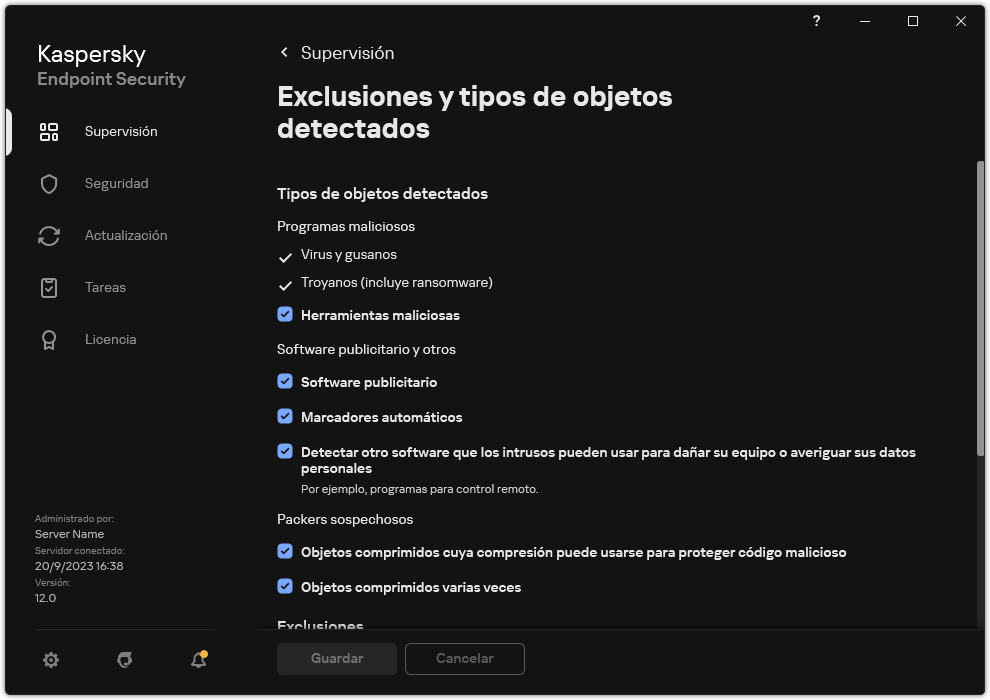Cancel changes with the Cancelar button
The width and height of the screenshot is (990, 700).
(464, 658)
